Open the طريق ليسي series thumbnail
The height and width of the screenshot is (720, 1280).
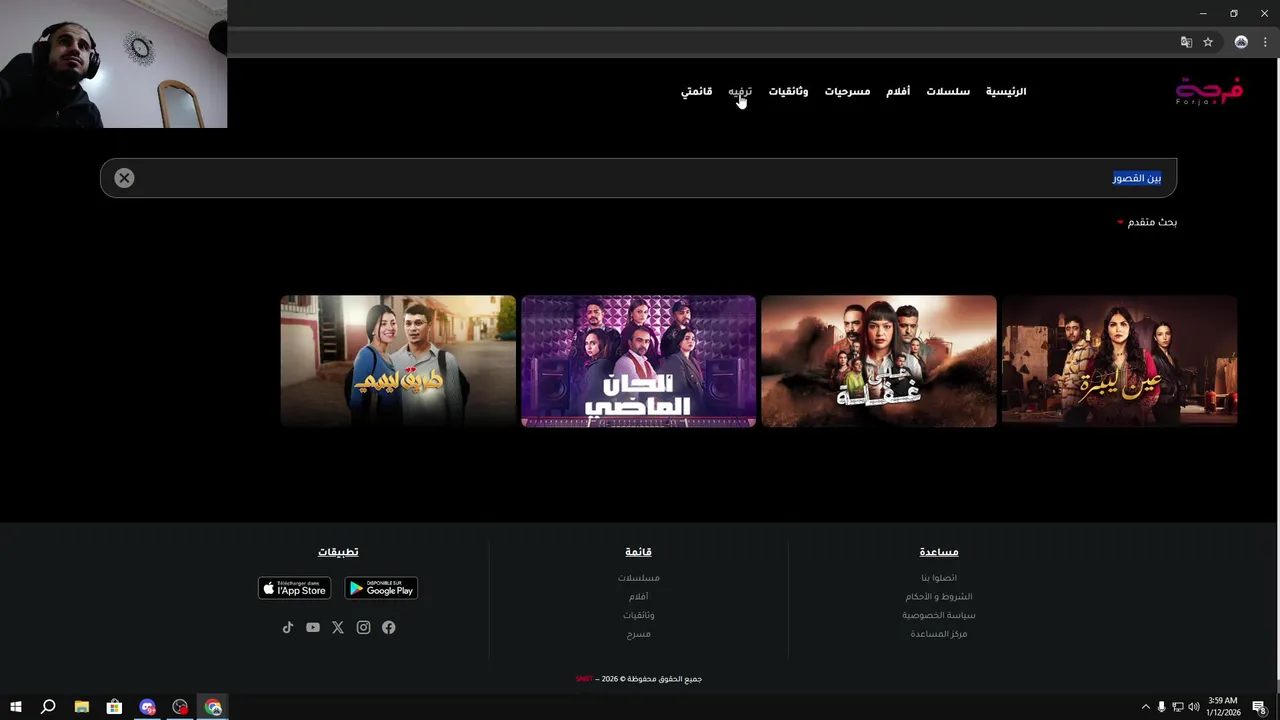(x=398, y=361)
